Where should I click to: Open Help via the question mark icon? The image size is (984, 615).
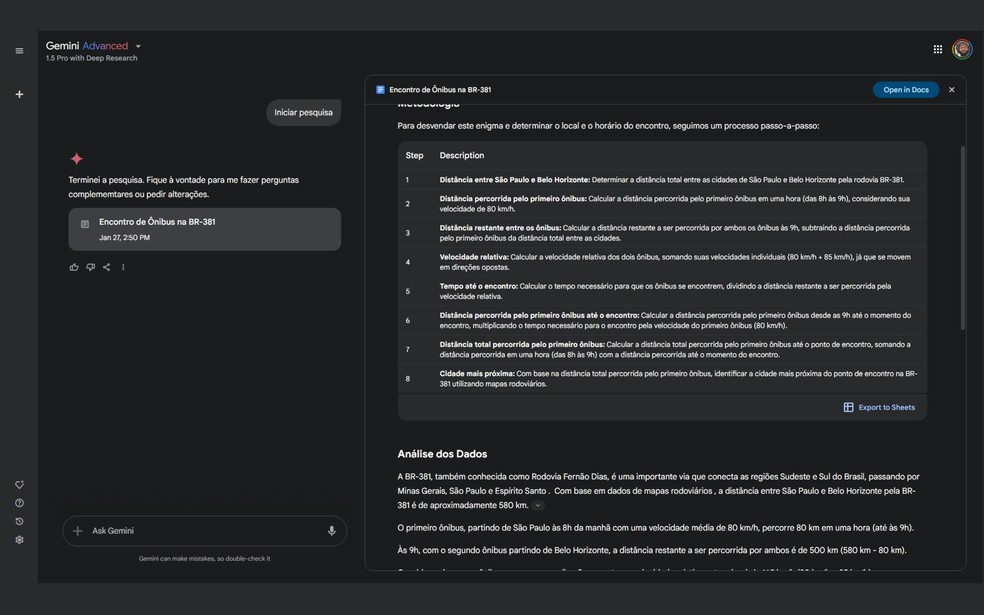coord(18,502)
